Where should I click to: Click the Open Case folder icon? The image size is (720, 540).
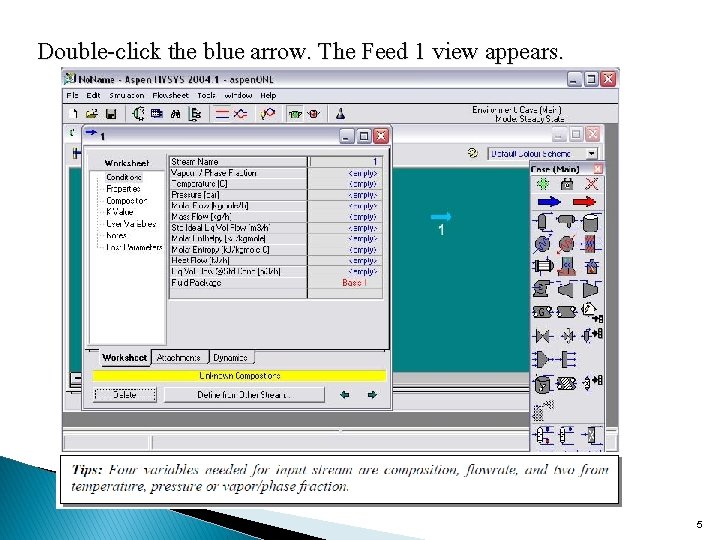[92, 113]
